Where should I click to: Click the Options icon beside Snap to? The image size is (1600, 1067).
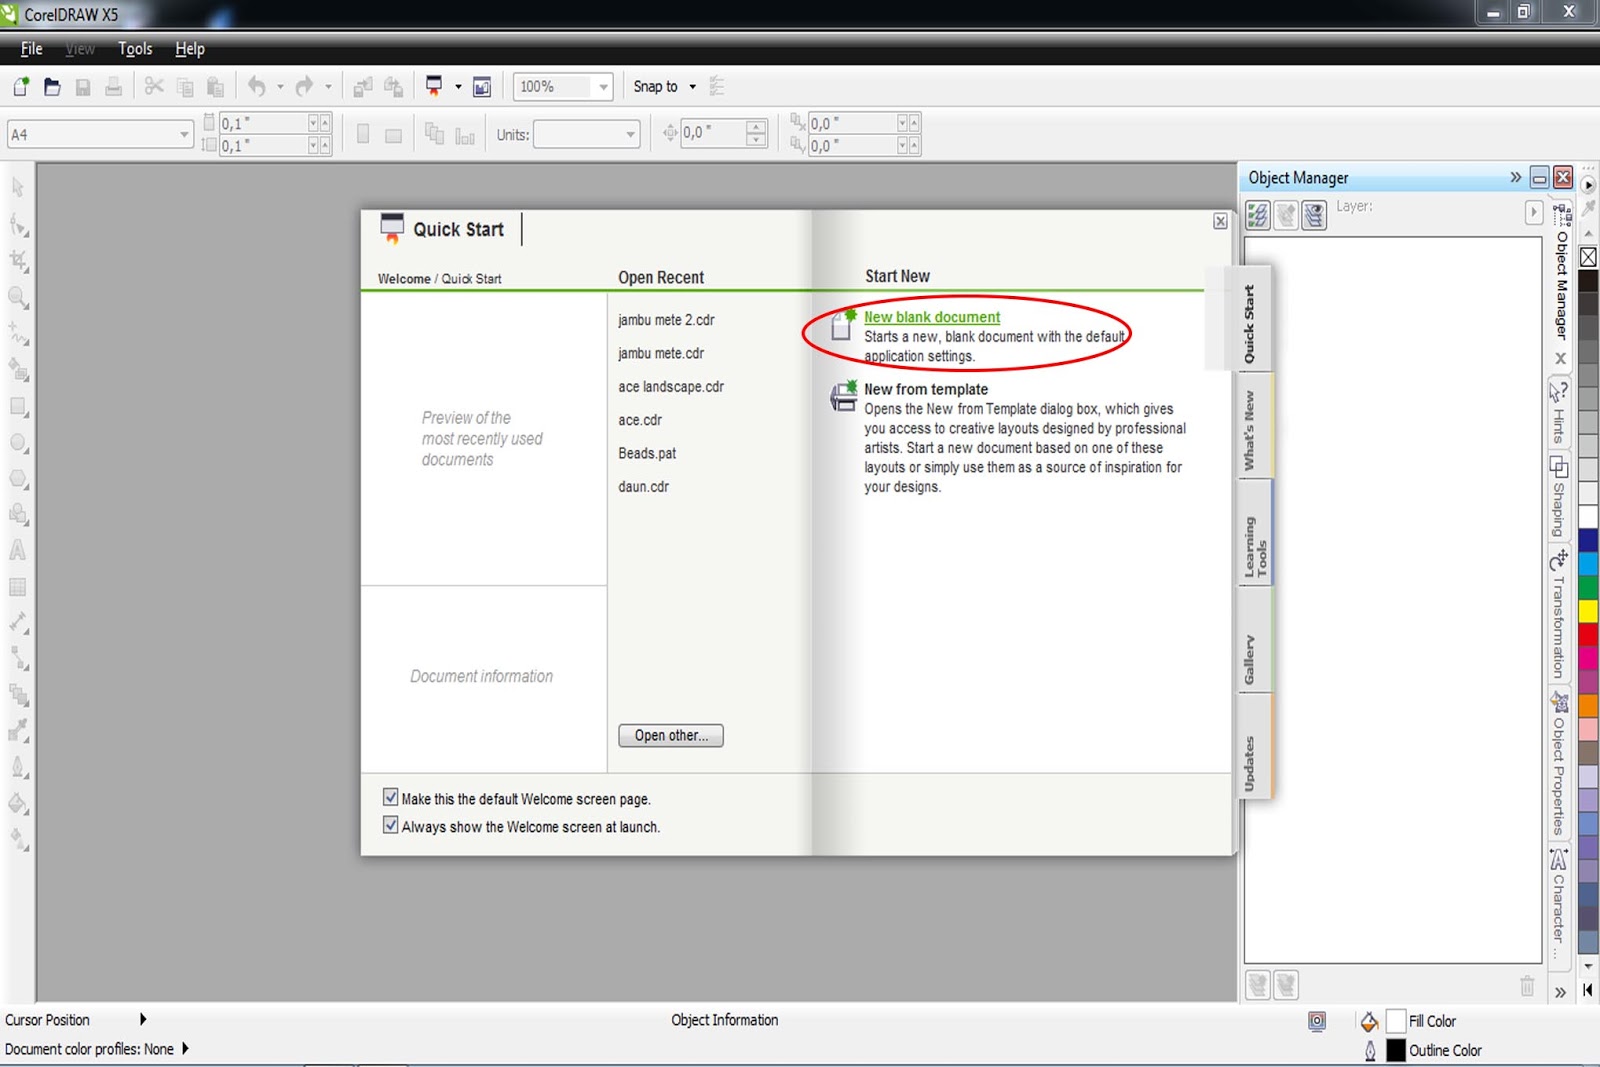[x=717, y=87]
